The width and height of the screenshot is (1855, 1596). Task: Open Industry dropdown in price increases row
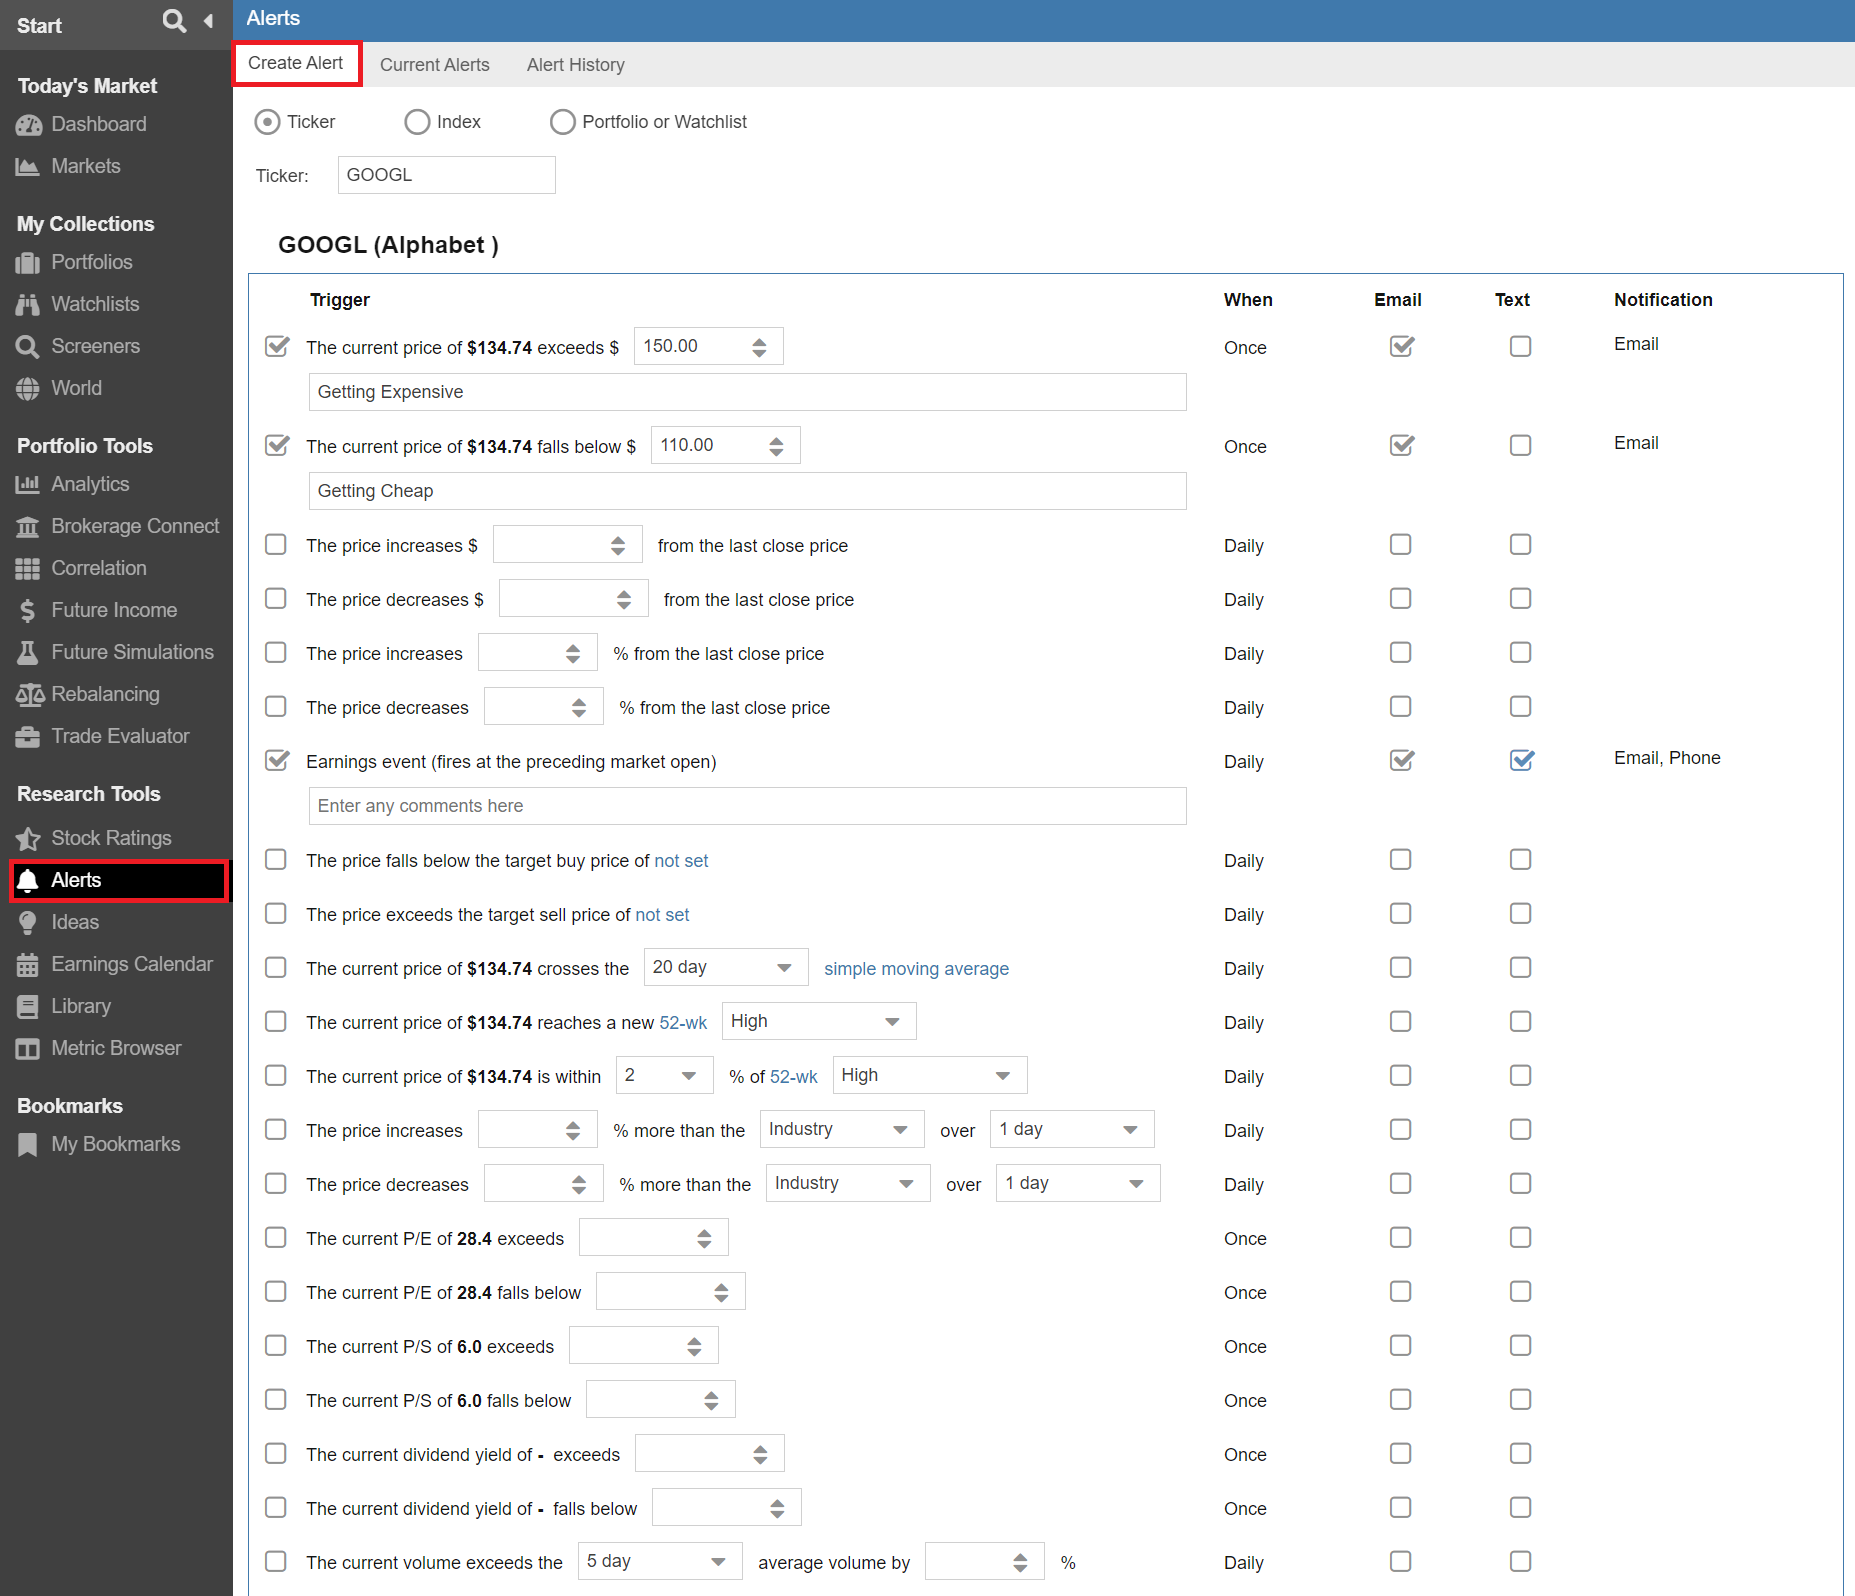tap(842, 1129)
